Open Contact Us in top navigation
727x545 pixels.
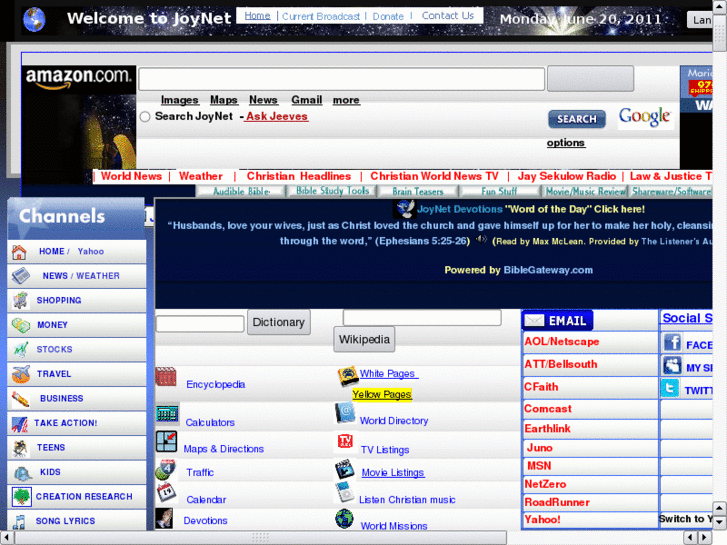[x=447, y=16]
